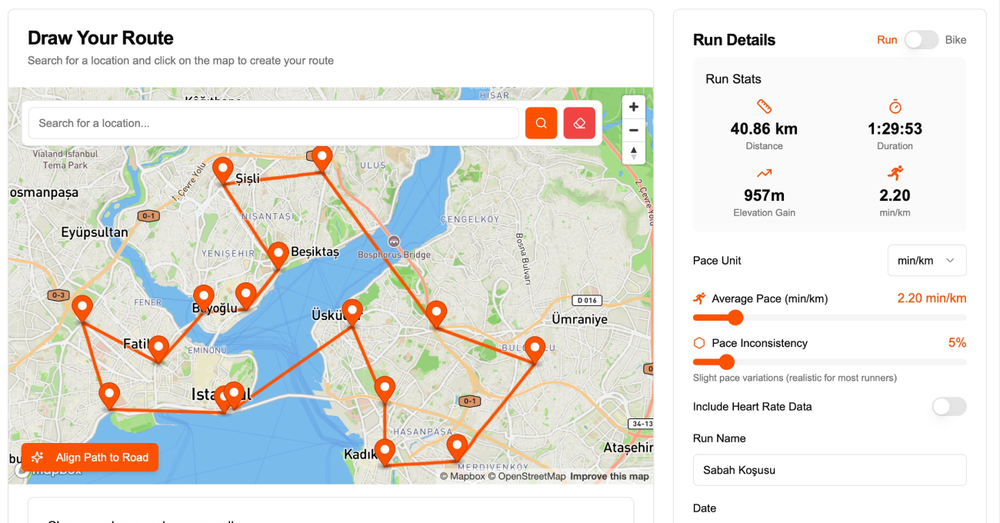Viewport: 1000px width, 523px height.
Task: Open the Mapbox attribution link
Action: [x=462, y=476]
